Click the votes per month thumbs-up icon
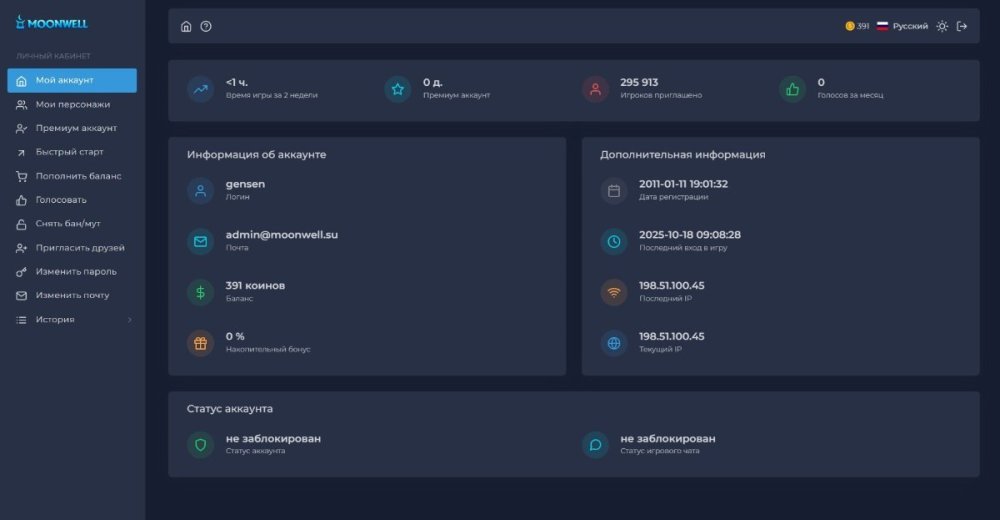This screenshot has width=1000, height=520. (x=792, y=89)
